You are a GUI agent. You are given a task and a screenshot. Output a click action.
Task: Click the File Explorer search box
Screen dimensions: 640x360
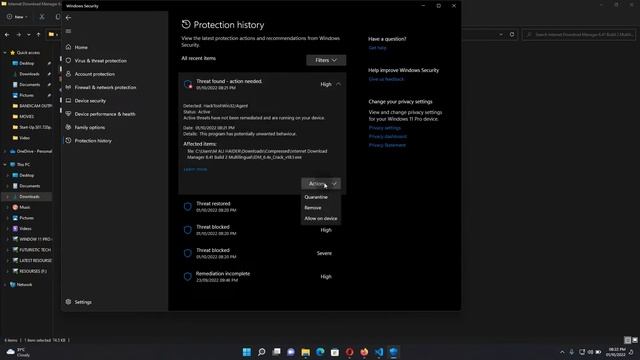(x=579, y=35)
